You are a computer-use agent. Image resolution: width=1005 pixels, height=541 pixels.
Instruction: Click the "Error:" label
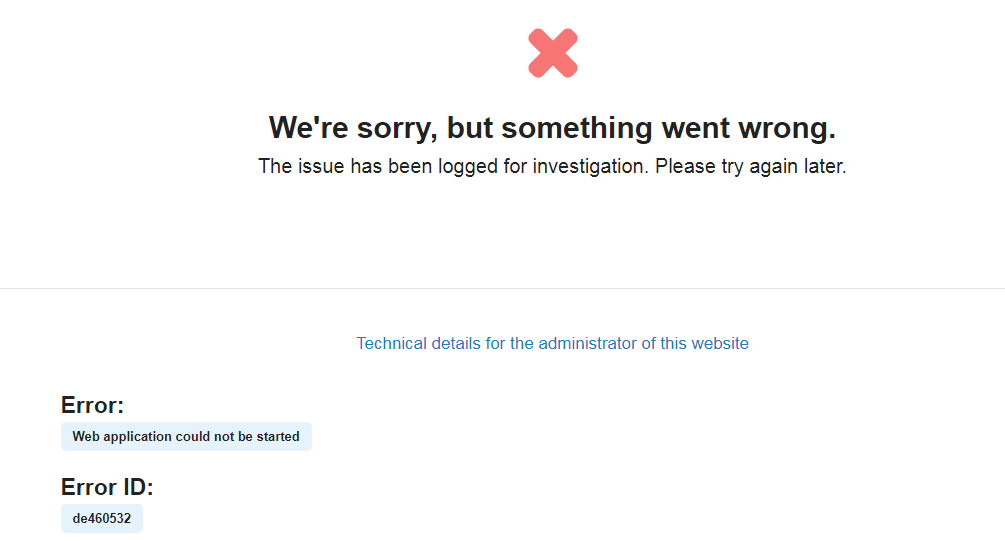(x=92, y=405)
